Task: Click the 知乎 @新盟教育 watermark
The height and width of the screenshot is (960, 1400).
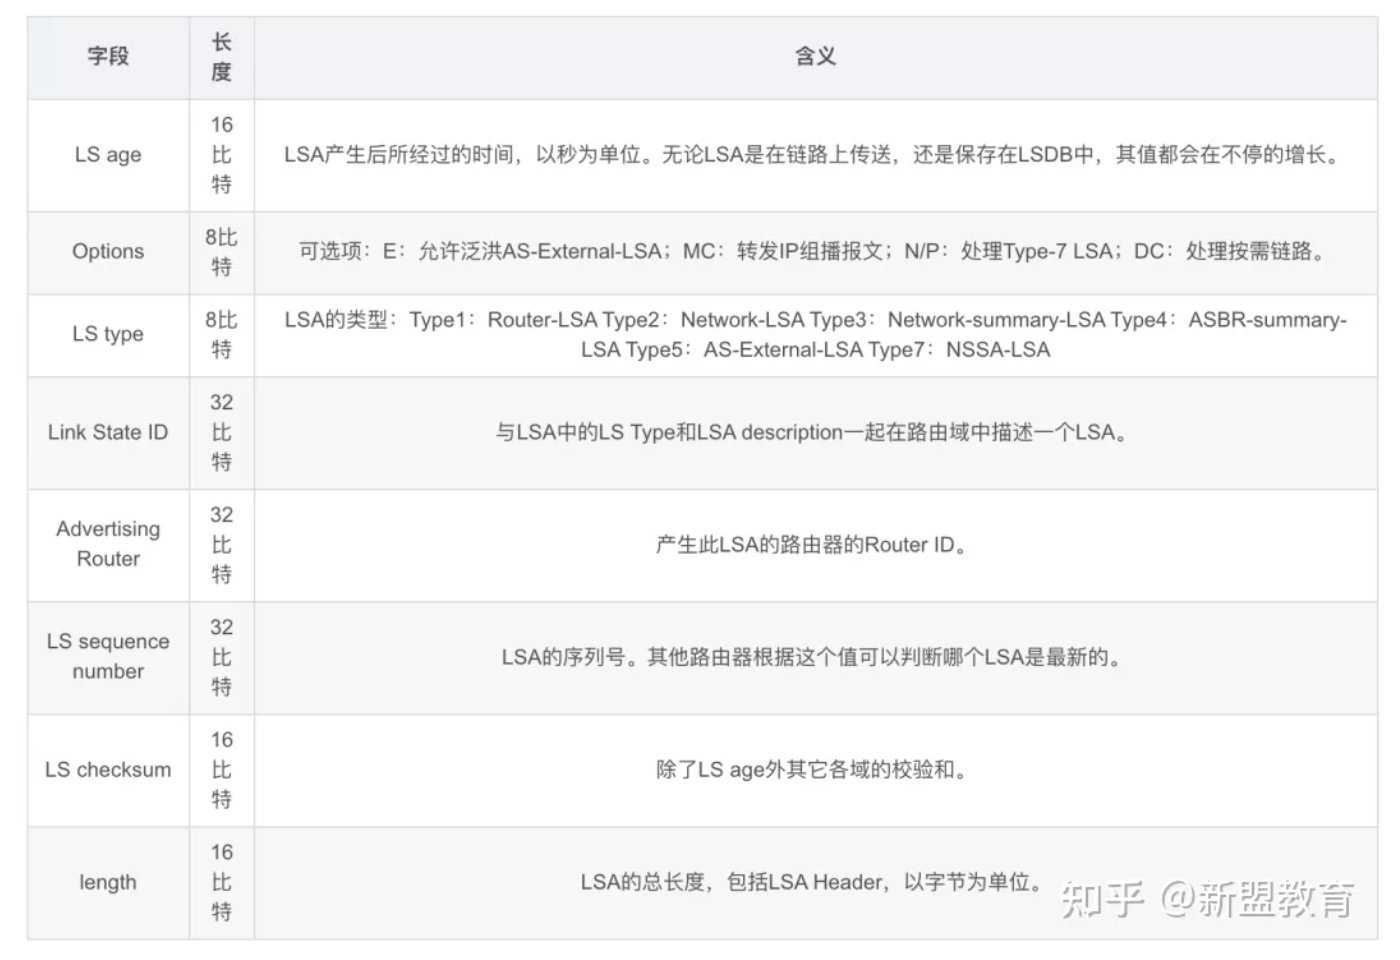Action: pos(1207,900)
